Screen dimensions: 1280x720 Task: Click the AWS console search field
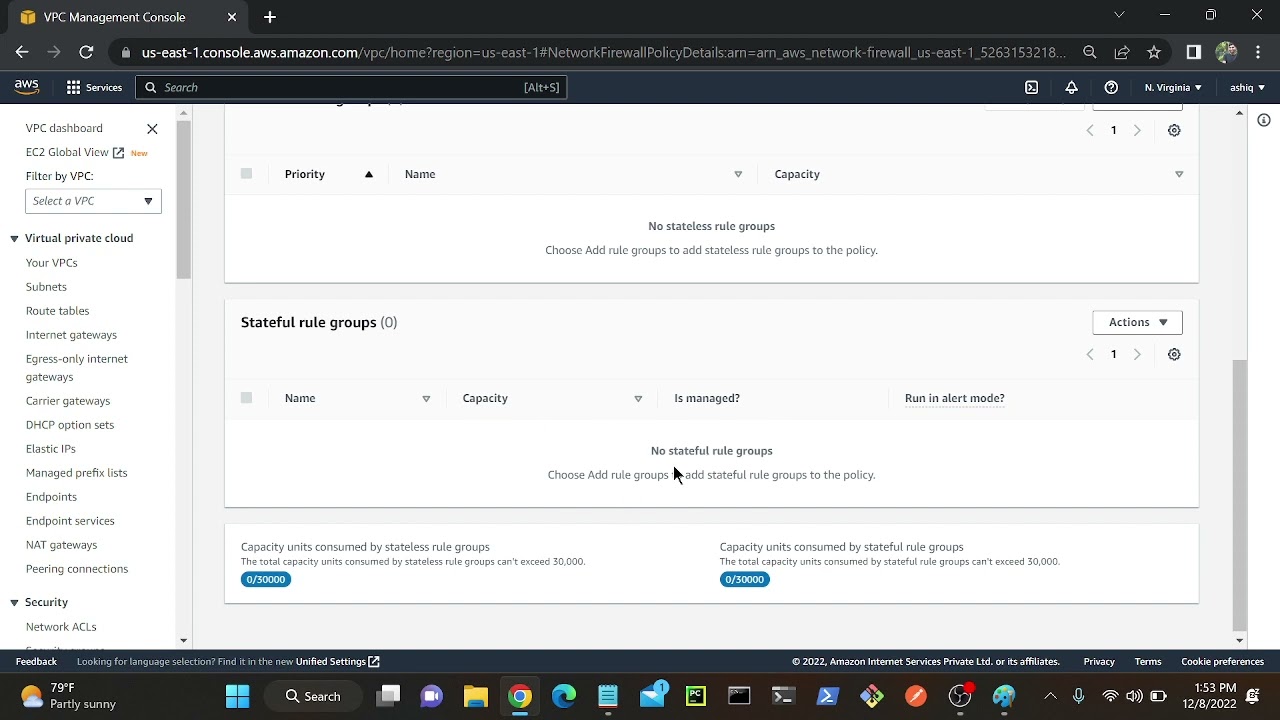(351, 87)
